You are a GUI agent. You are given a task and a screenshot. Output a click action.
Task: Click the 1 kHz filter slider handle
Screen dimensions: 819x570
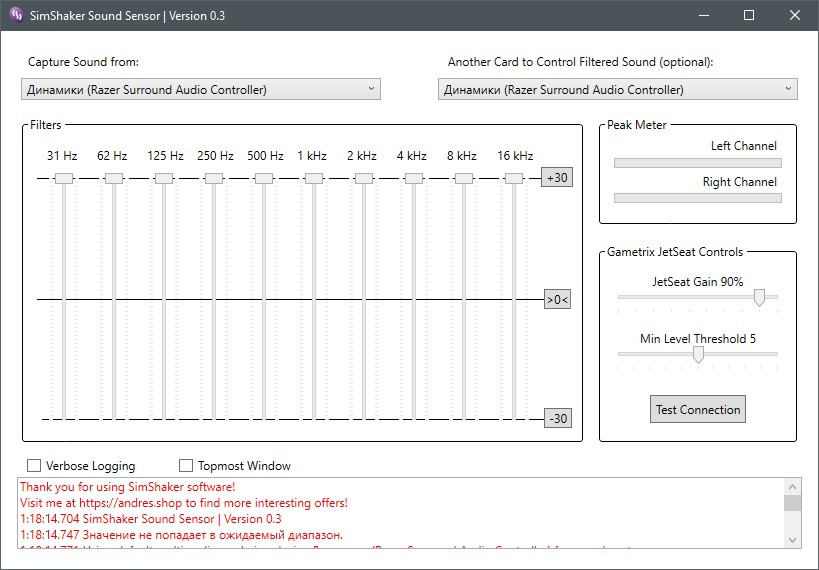314,178
